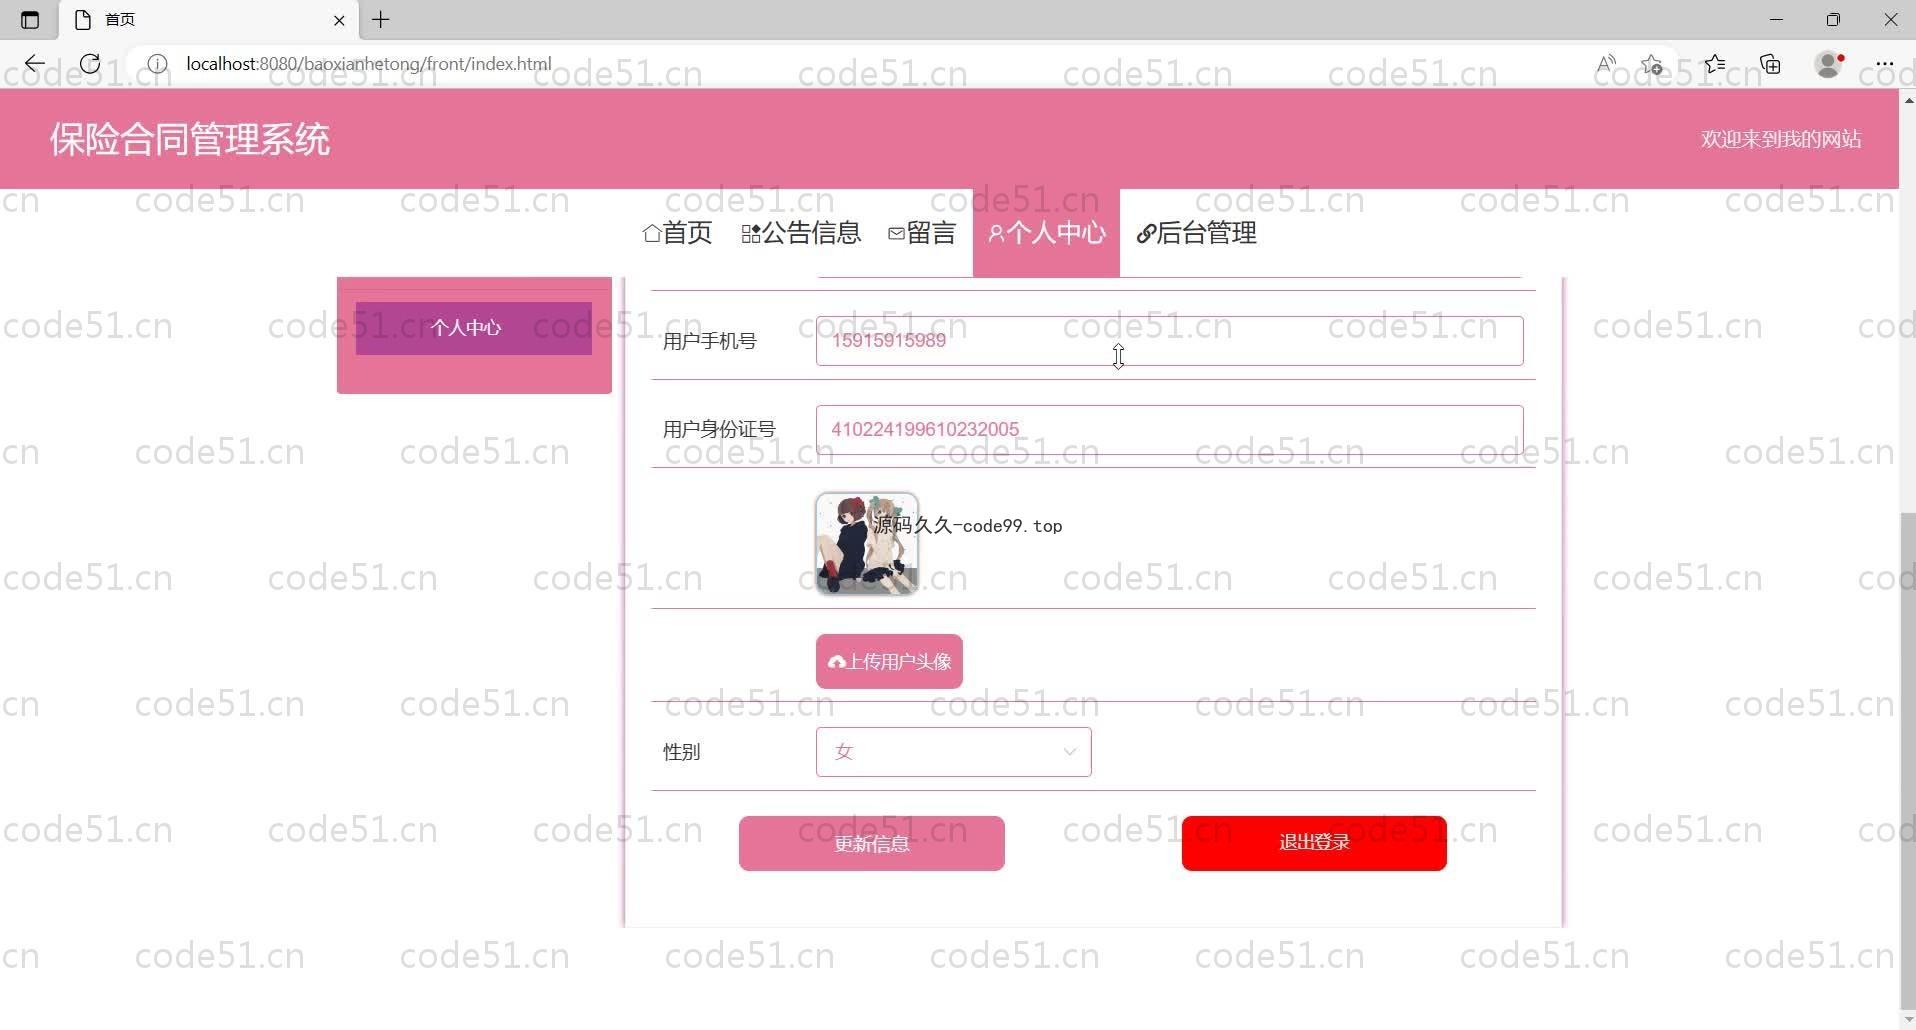Screen dimensions: 1916x1030
Task: Open the favorites list icon
Action: point(1715,64)
